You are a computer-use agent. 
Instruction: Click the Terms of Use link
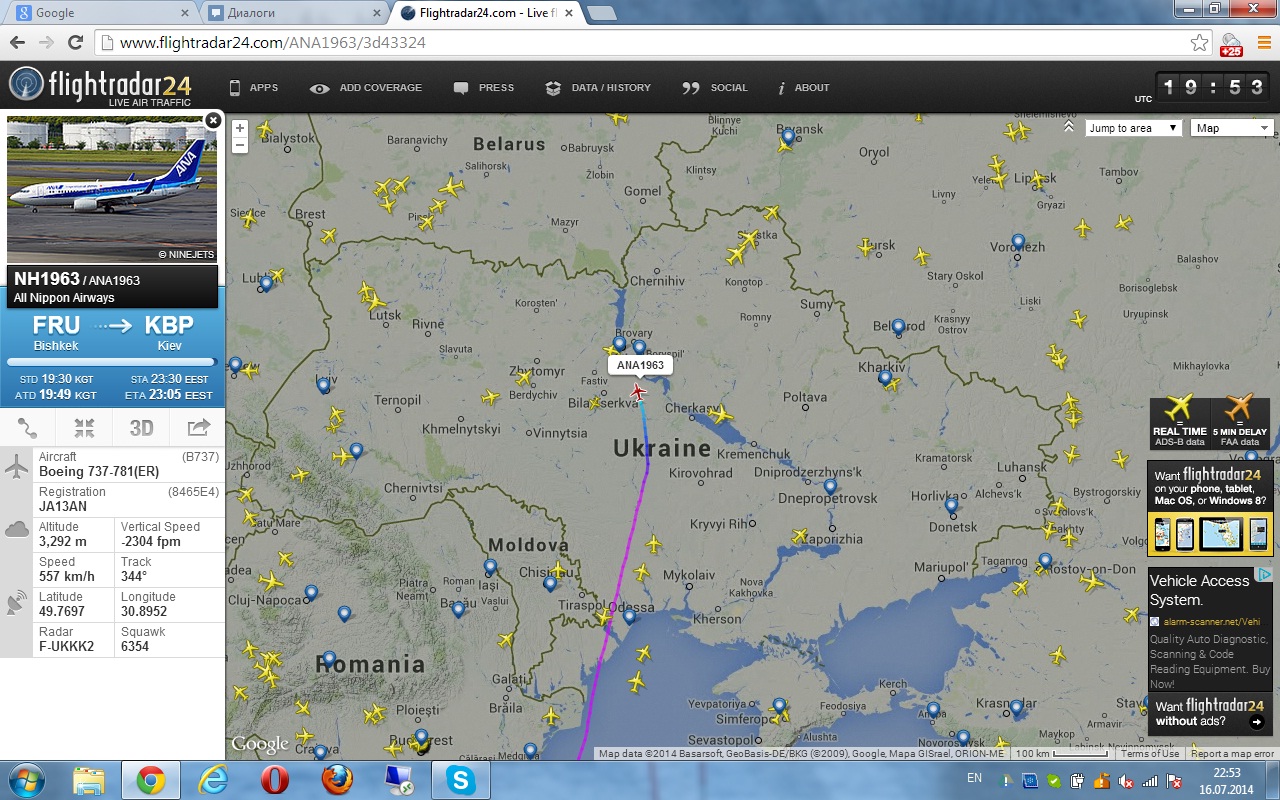click(1150, 754)
